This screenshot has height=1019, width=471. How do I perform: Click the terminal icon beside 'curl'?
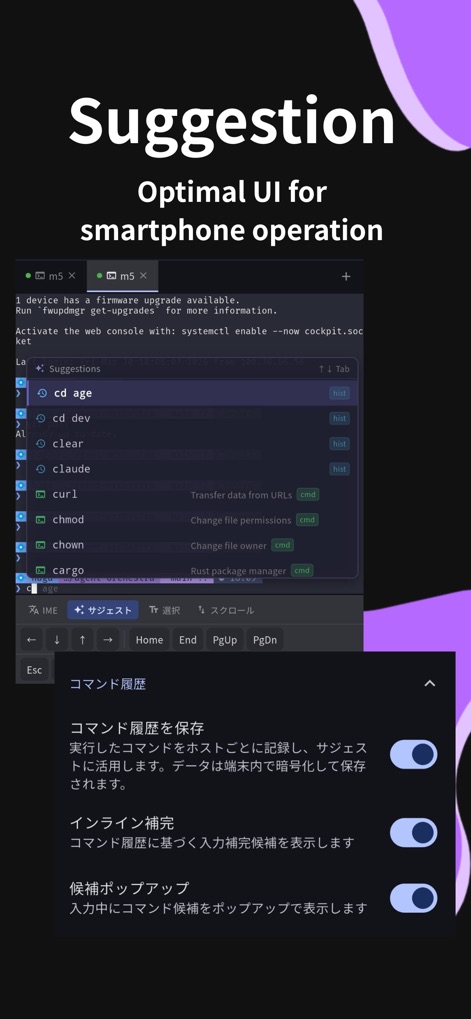pyautogui.click(x=40, y=495)
